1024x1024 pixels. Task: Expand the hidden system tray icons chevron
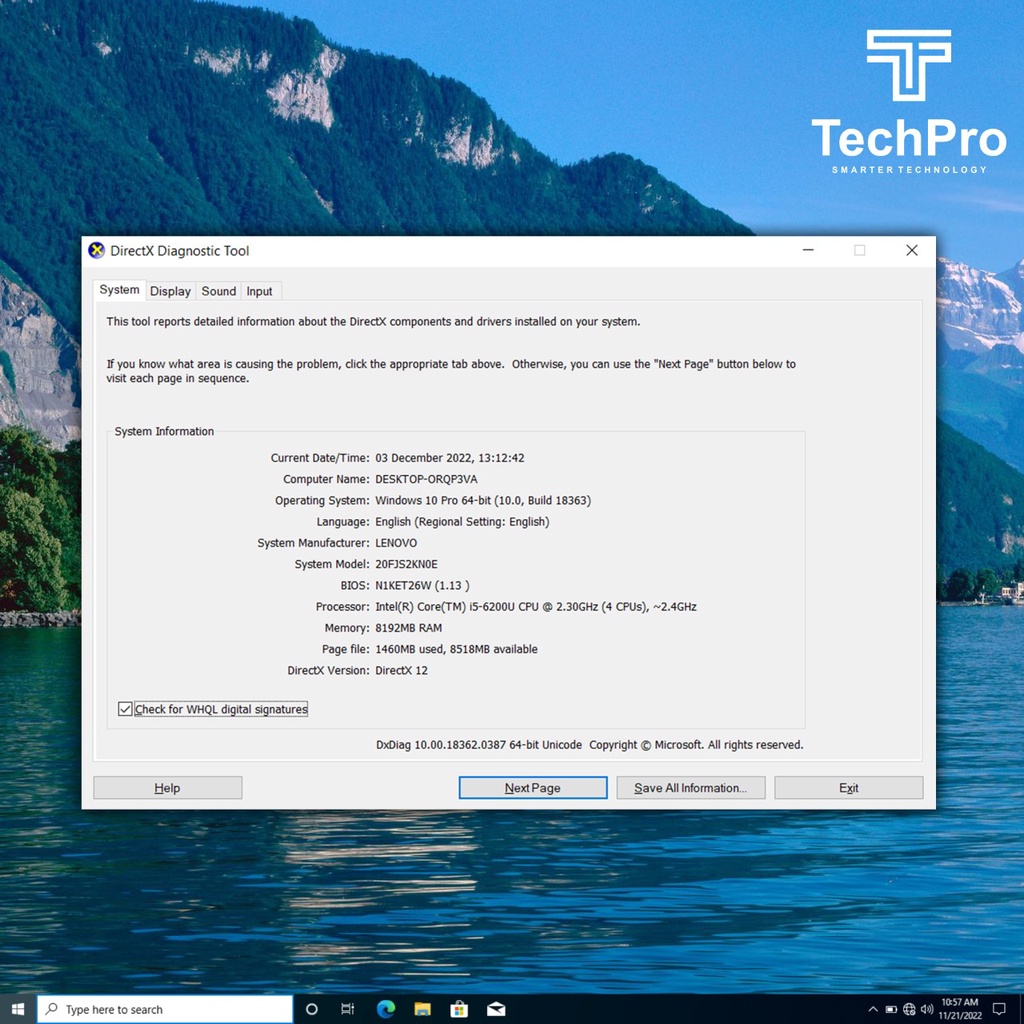(873, 1009)
